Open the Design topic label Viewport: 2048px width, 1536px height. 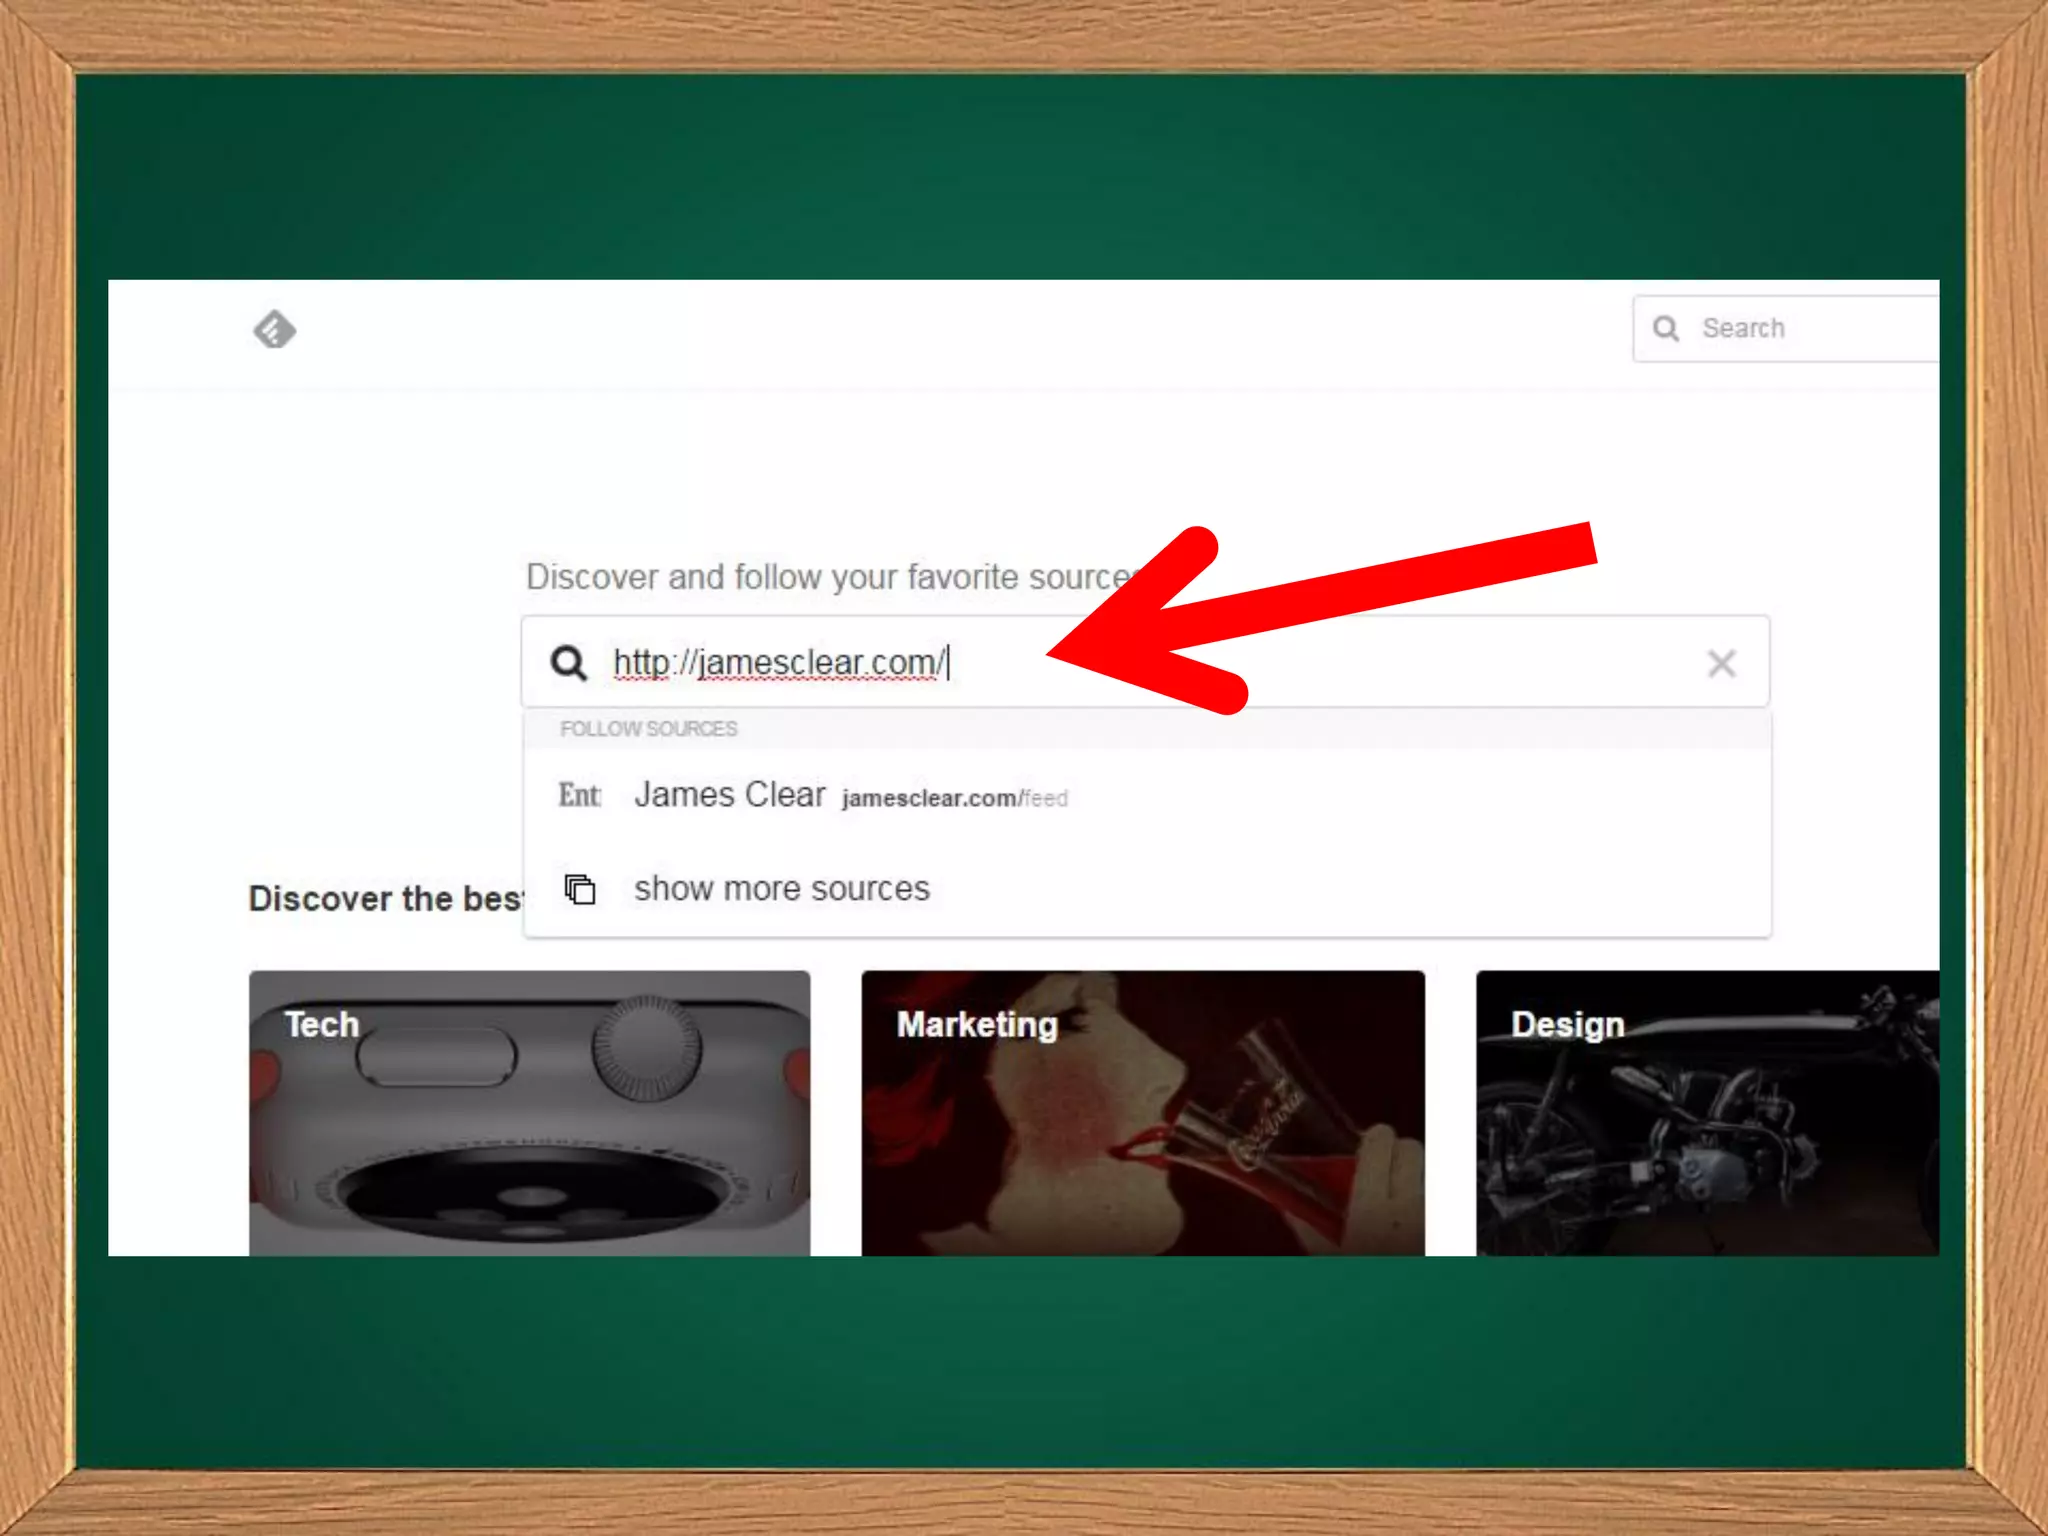(x=1567, y=1024)
